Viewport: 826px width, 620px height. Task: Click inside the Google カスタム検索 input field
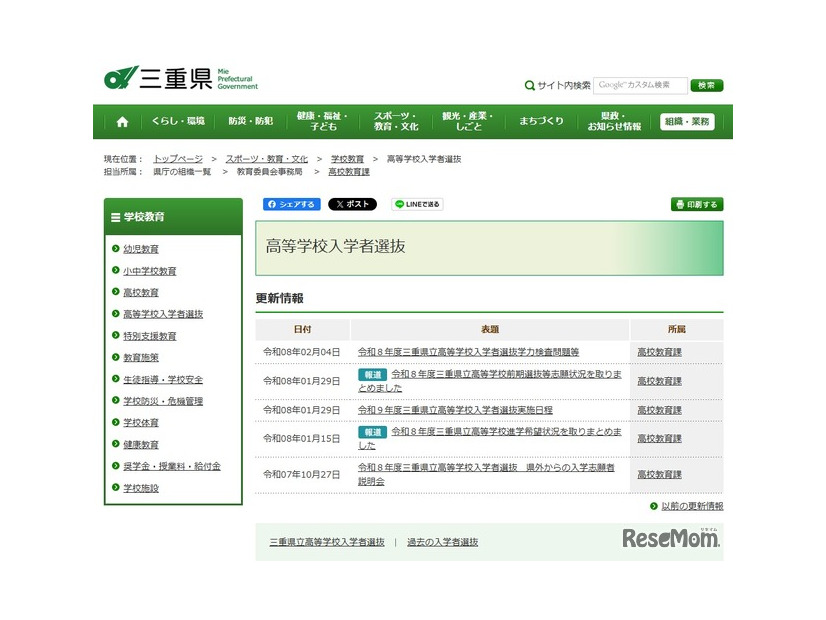click(635, 85)
